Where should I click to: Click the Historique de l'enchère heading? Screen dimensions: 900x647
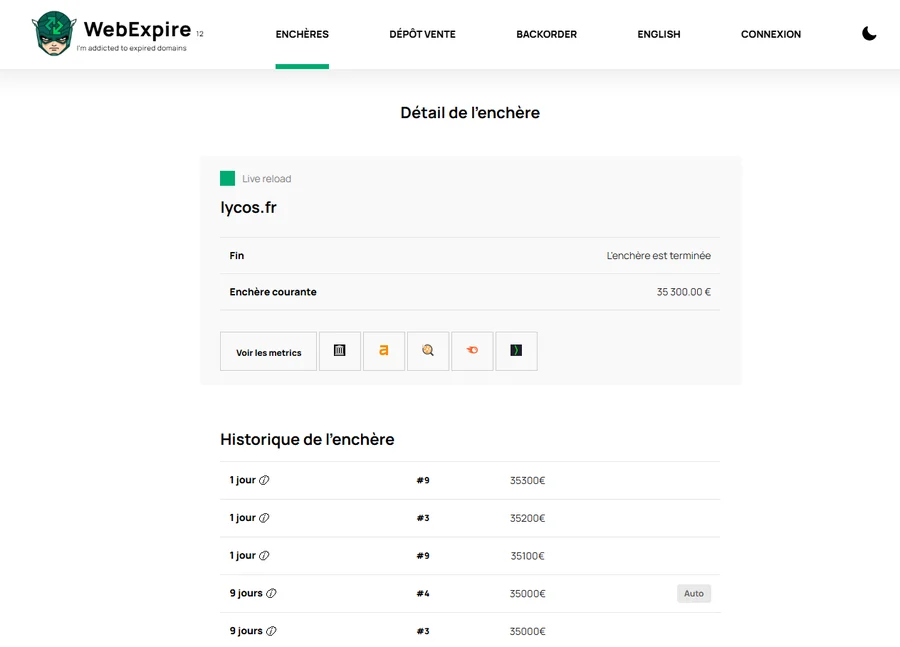(x=307, y=439)
